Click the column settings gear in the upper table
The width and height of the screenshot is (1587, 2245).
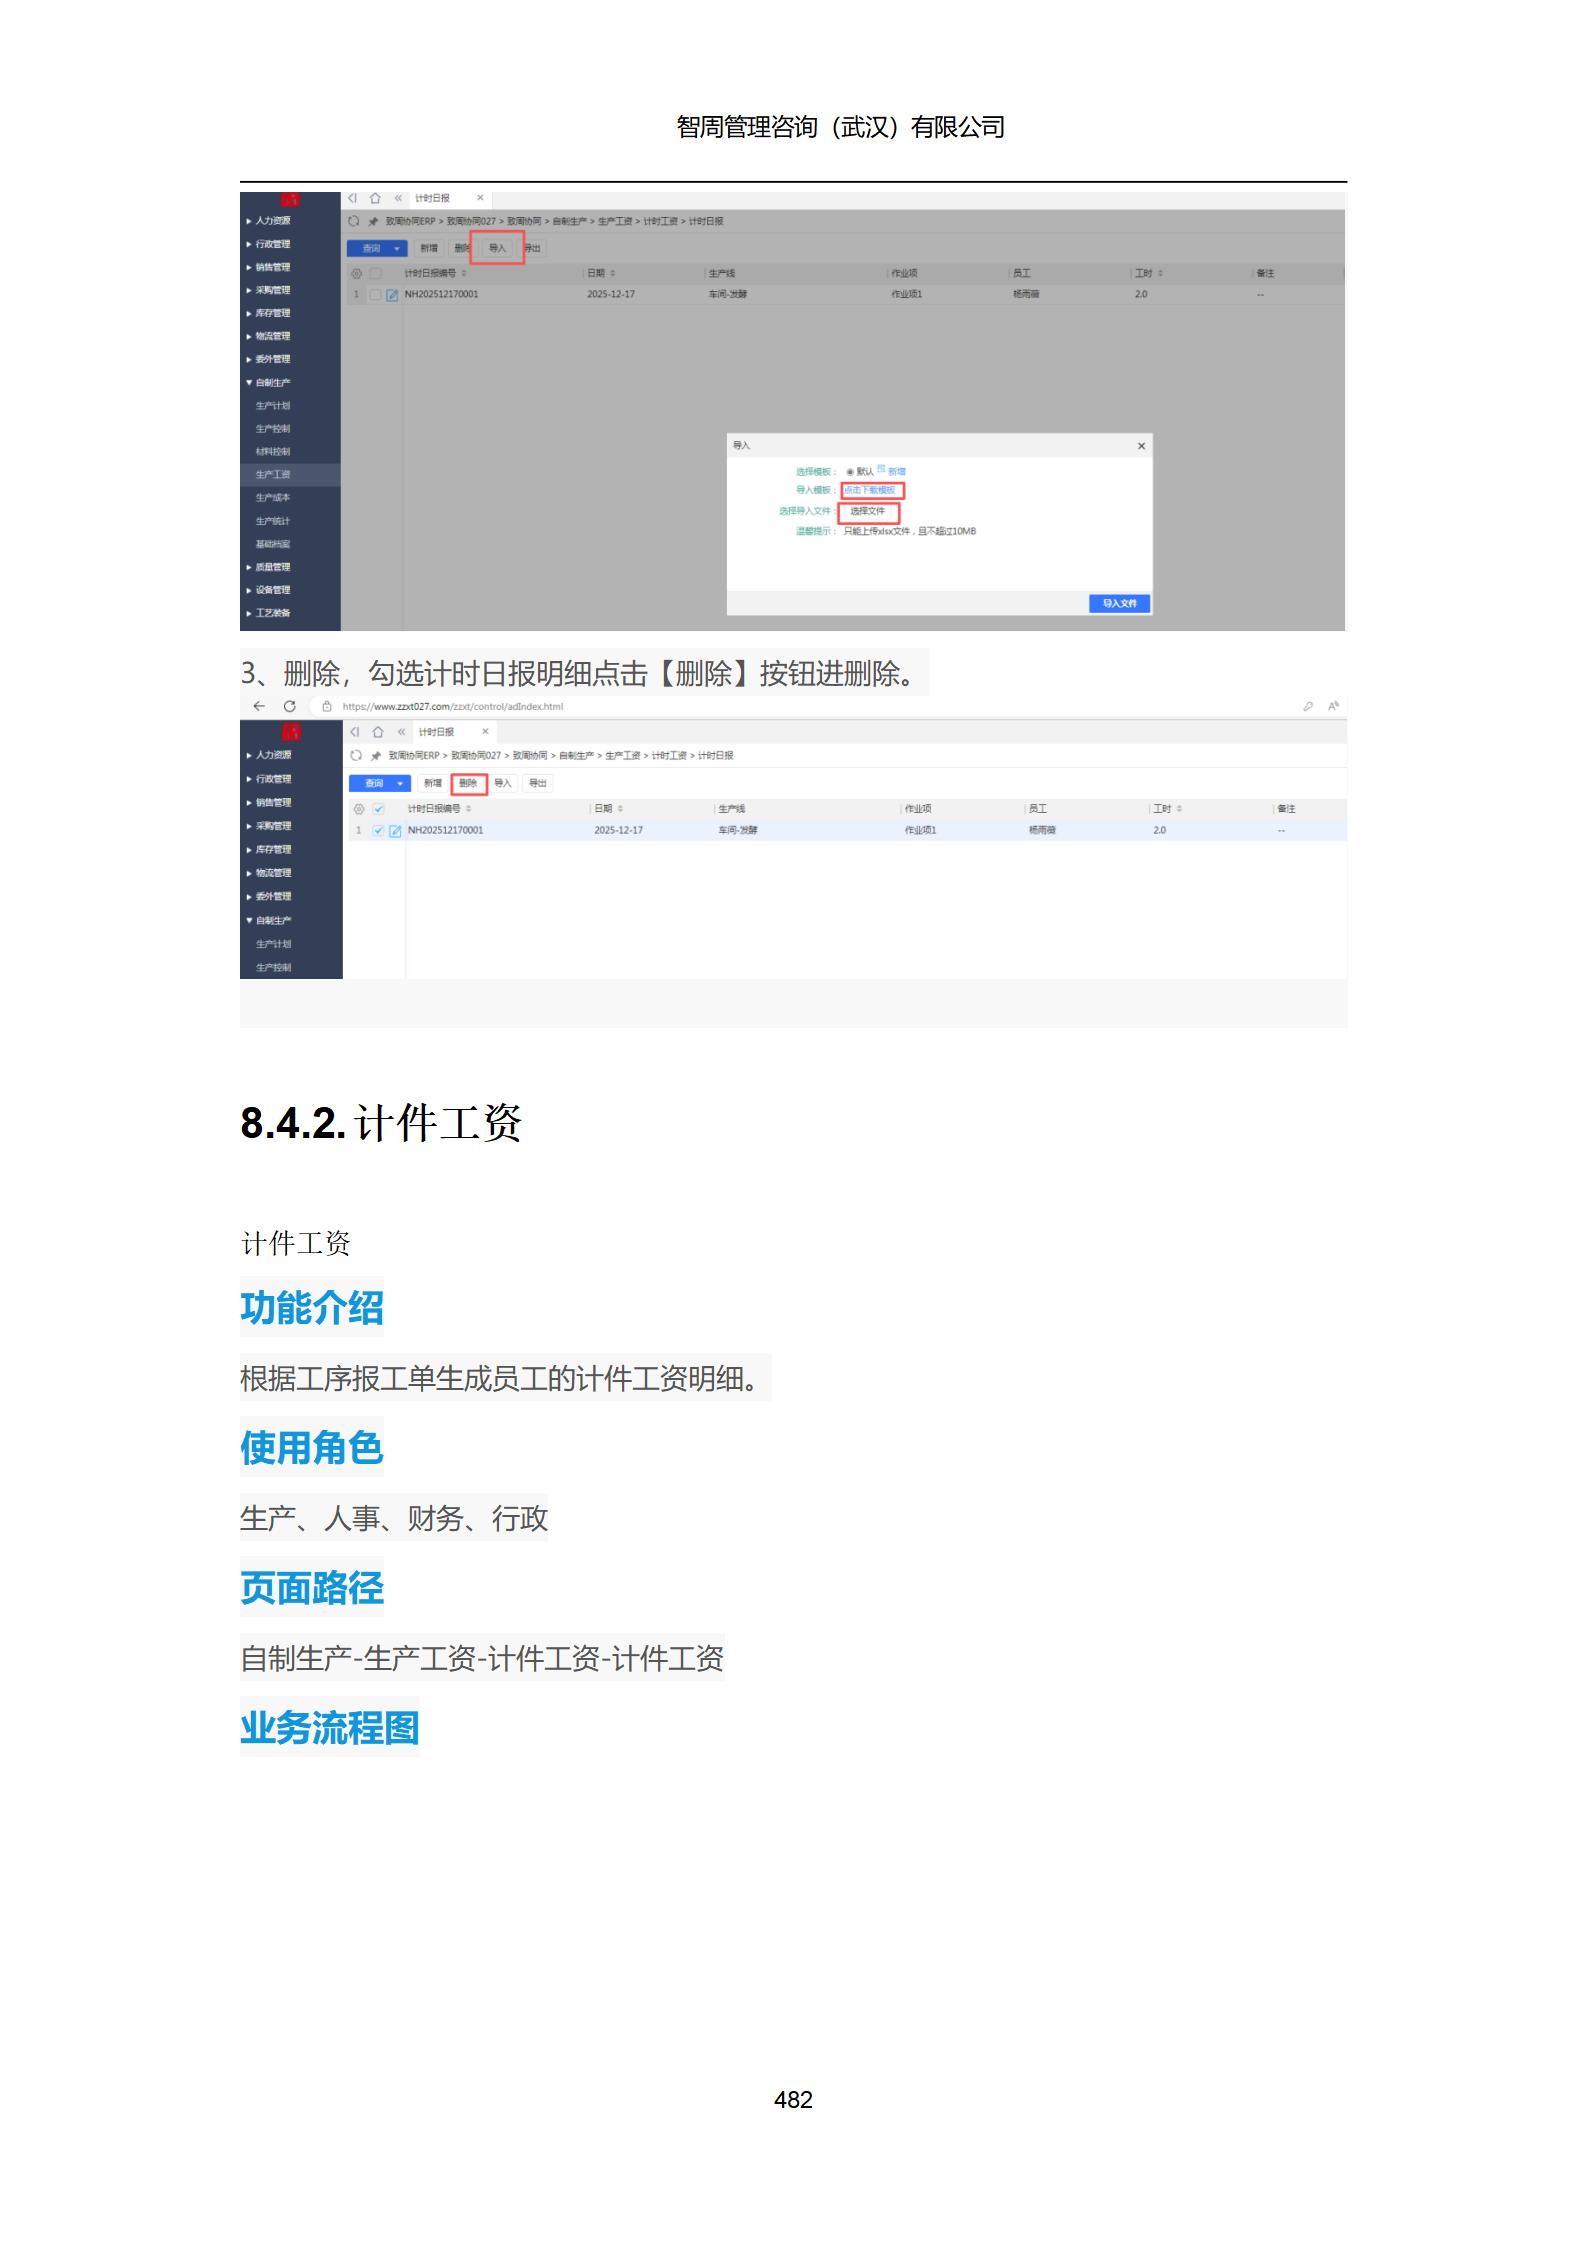click(357, 273)
